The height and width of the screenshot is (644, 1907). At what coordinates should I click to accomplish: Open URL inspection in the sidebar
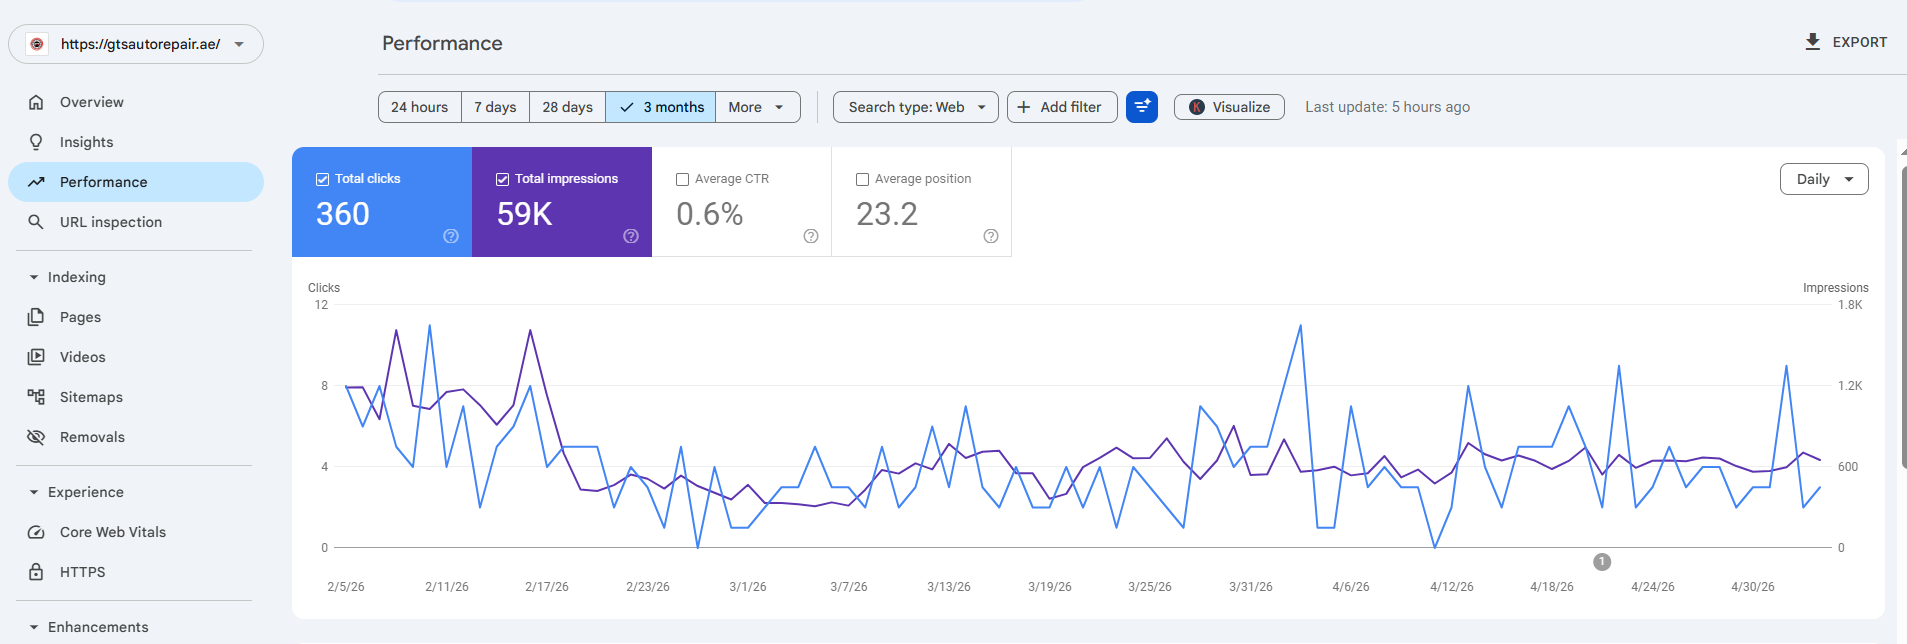[x=136, y=222]
